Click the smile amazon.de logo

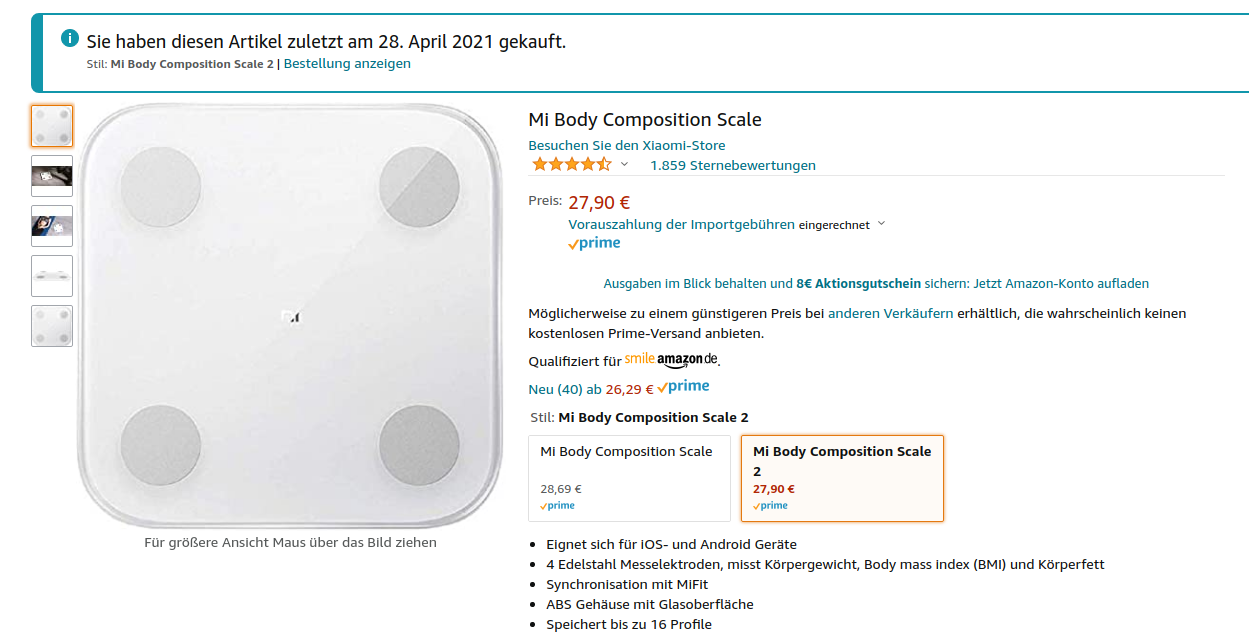pos(671,359)
